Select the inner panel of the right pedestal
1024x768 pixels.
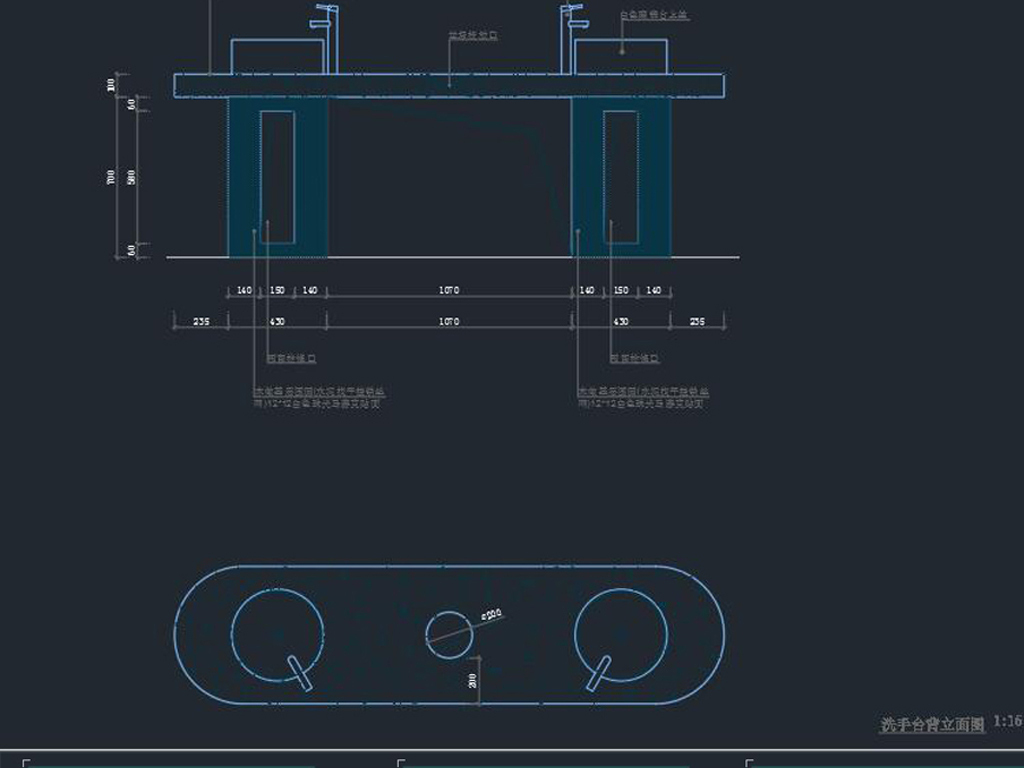(x=621, y=177)
